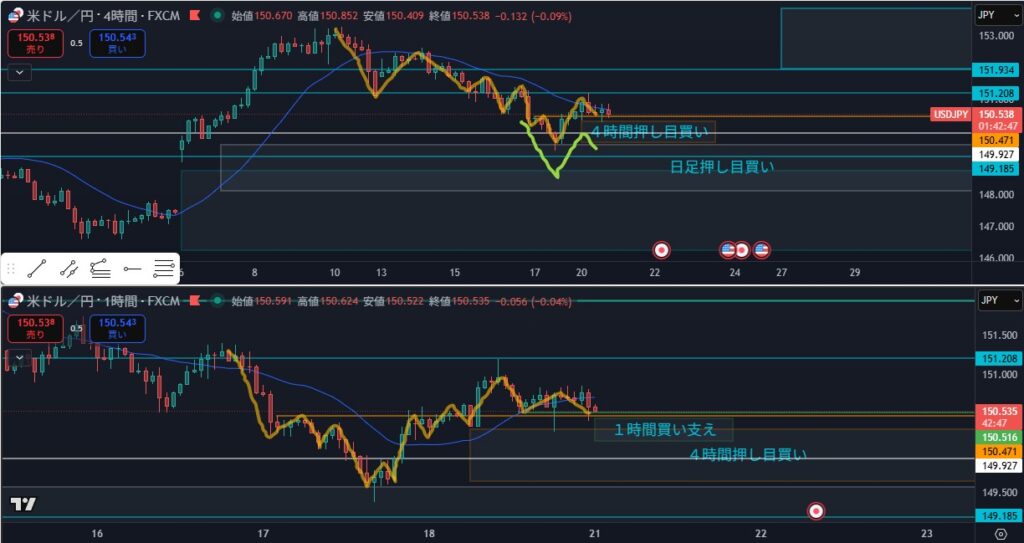
Task: Click the 151.934 price label on axis
Action: point(996,70)
